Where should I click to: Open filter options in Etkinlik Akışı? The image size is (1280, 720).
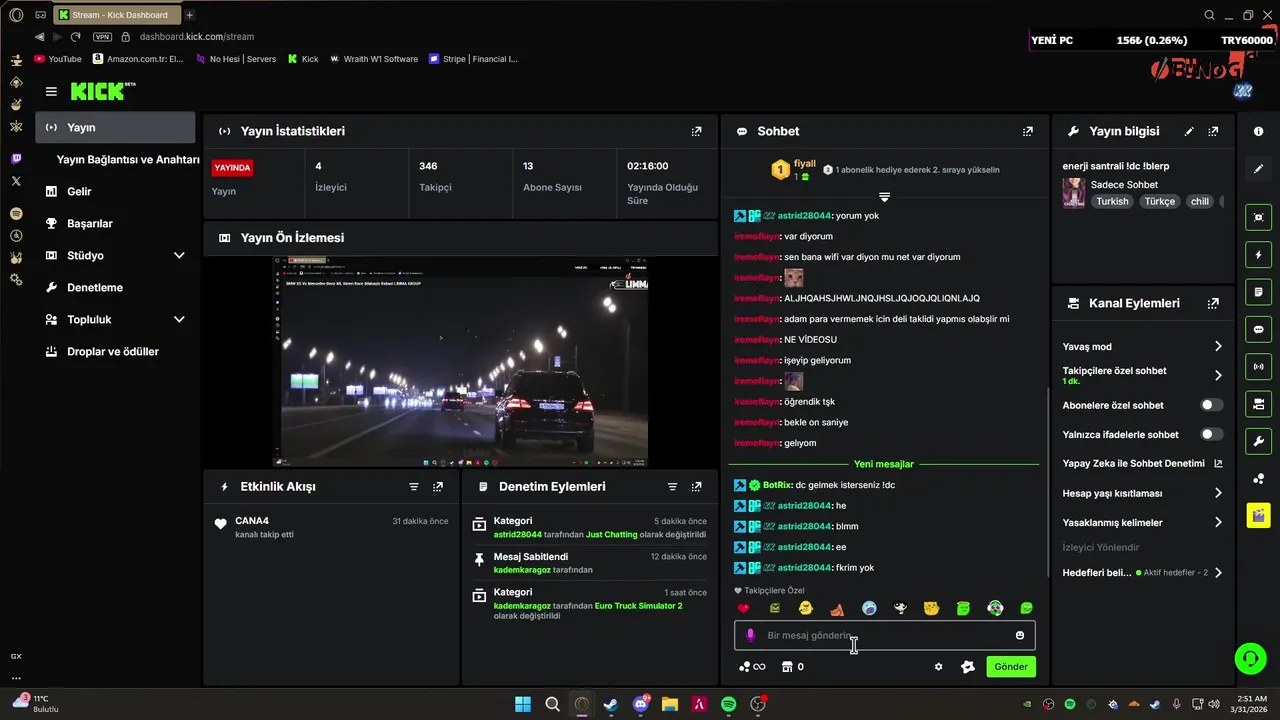click(414, 486)
